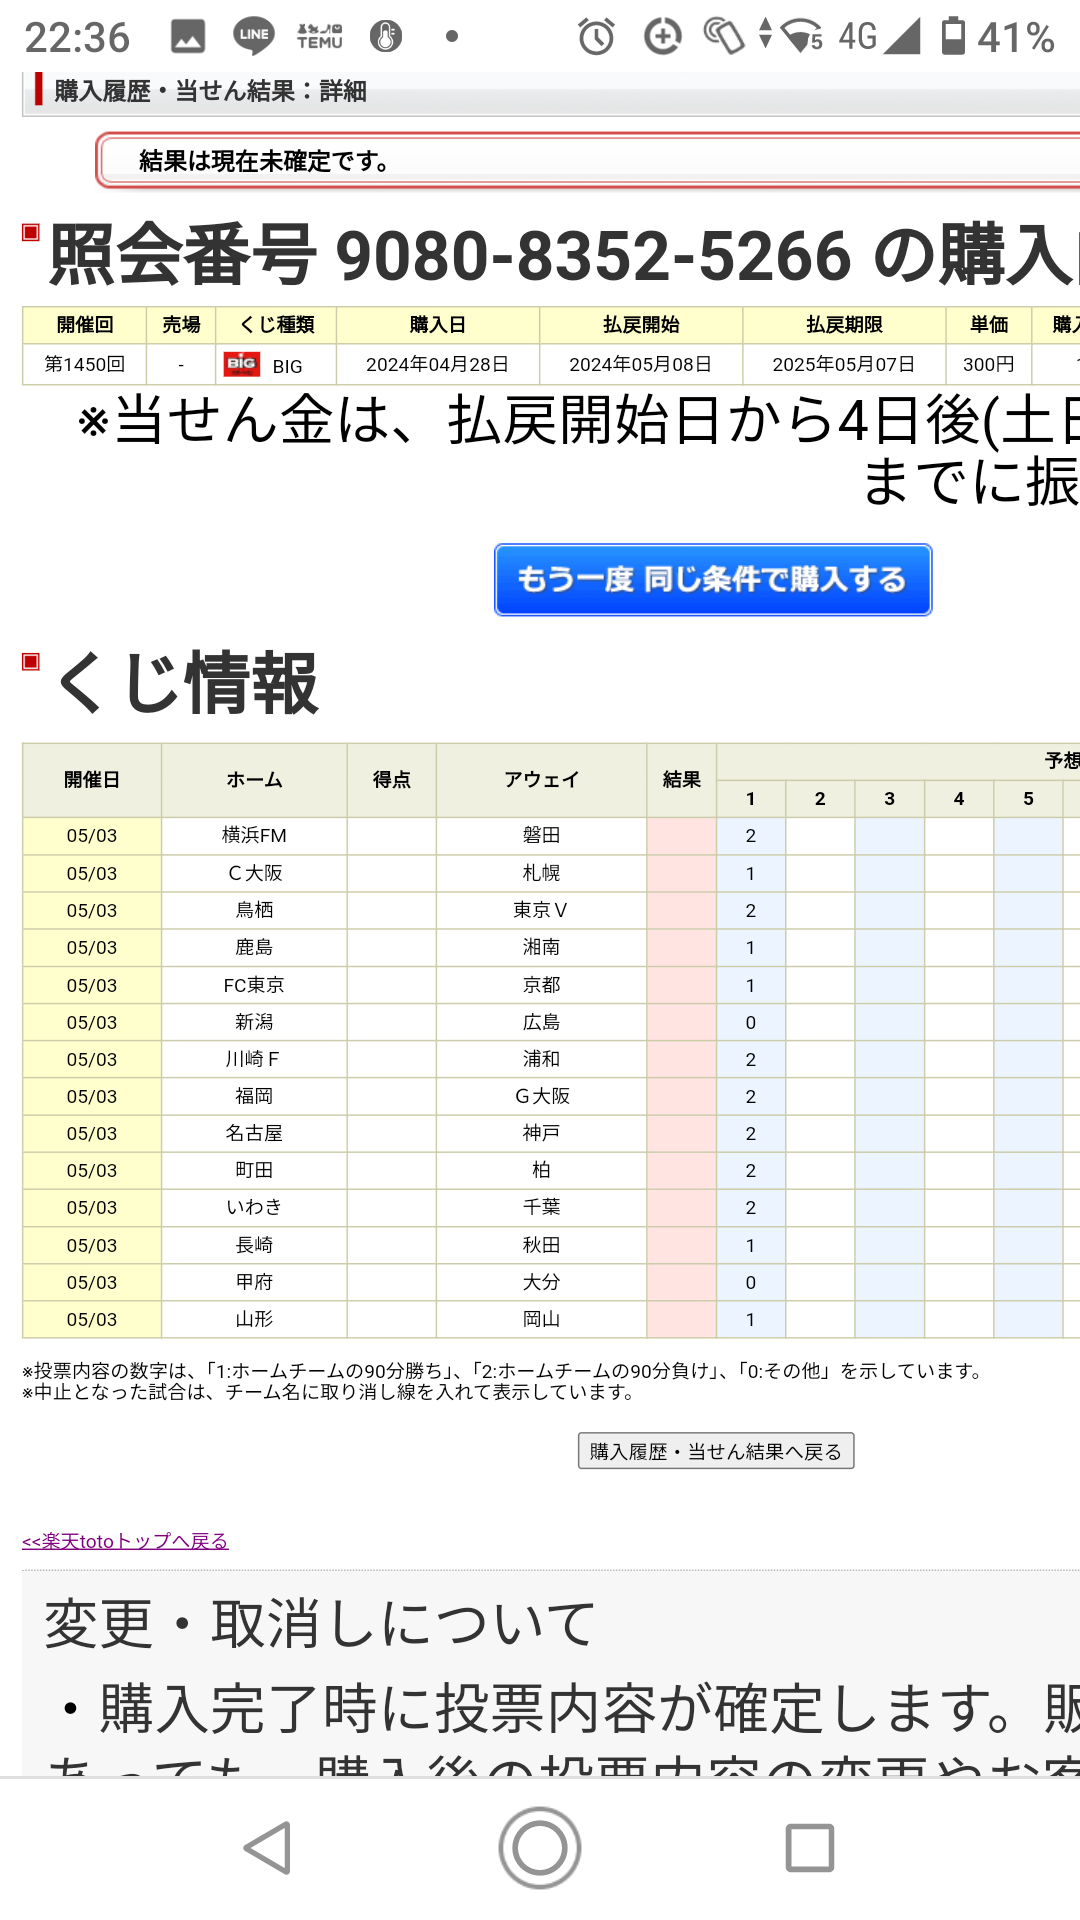
Task: Tap the 開催回 column header
Action: pyautogui.click(x=85, y=325)
